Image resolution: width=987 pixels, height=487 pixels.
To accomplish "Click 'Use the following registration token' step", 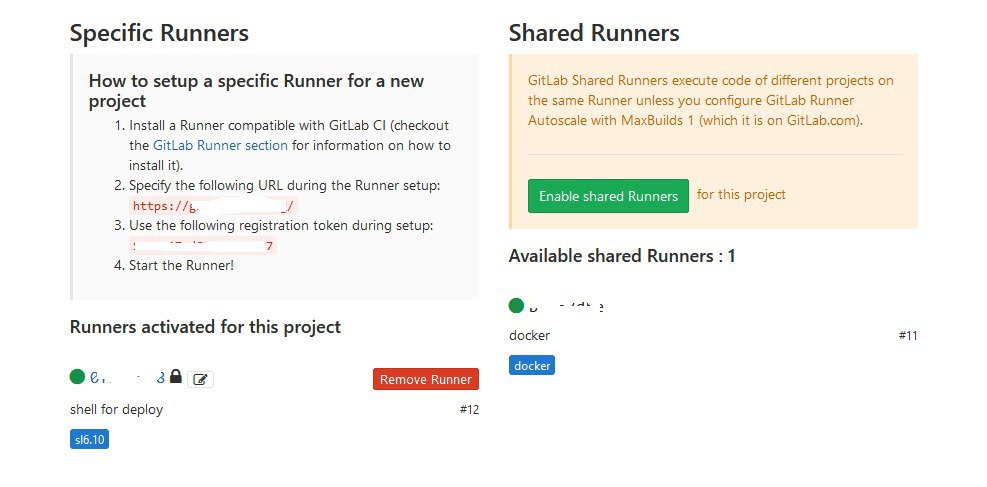I will [281, 225].
